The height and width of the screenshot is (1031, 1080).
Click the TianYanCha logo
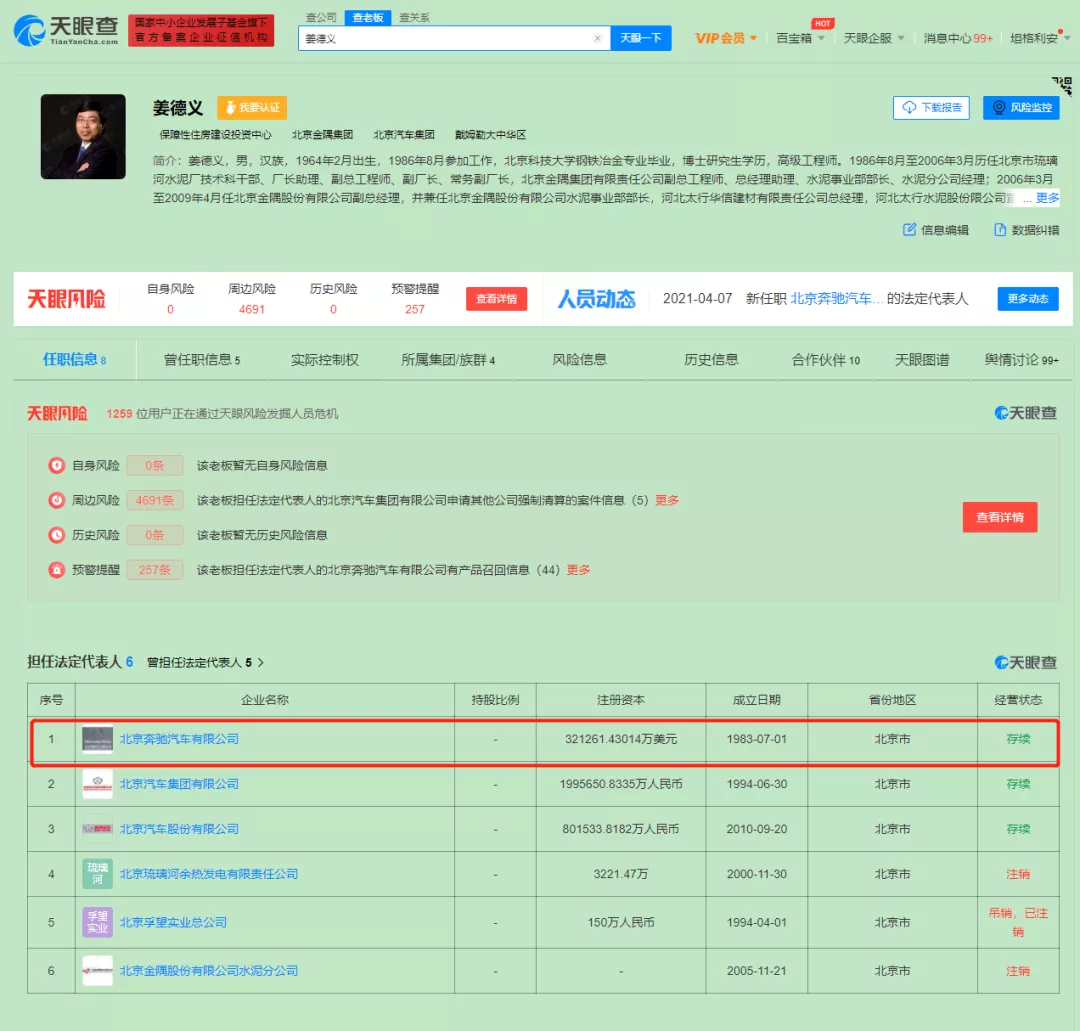(x=66, y=30)
